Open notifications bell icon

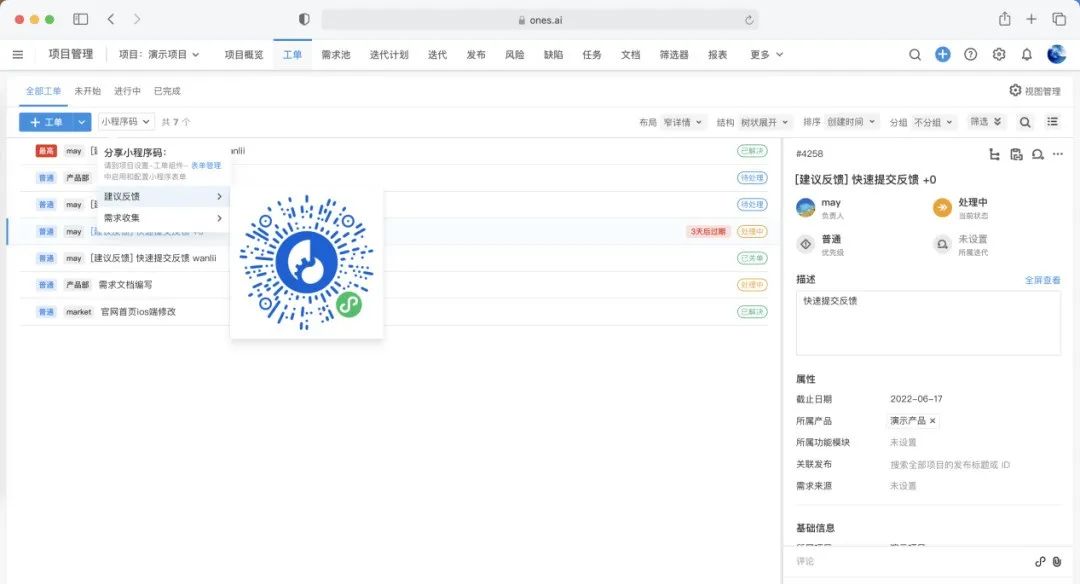point(1026,54)
